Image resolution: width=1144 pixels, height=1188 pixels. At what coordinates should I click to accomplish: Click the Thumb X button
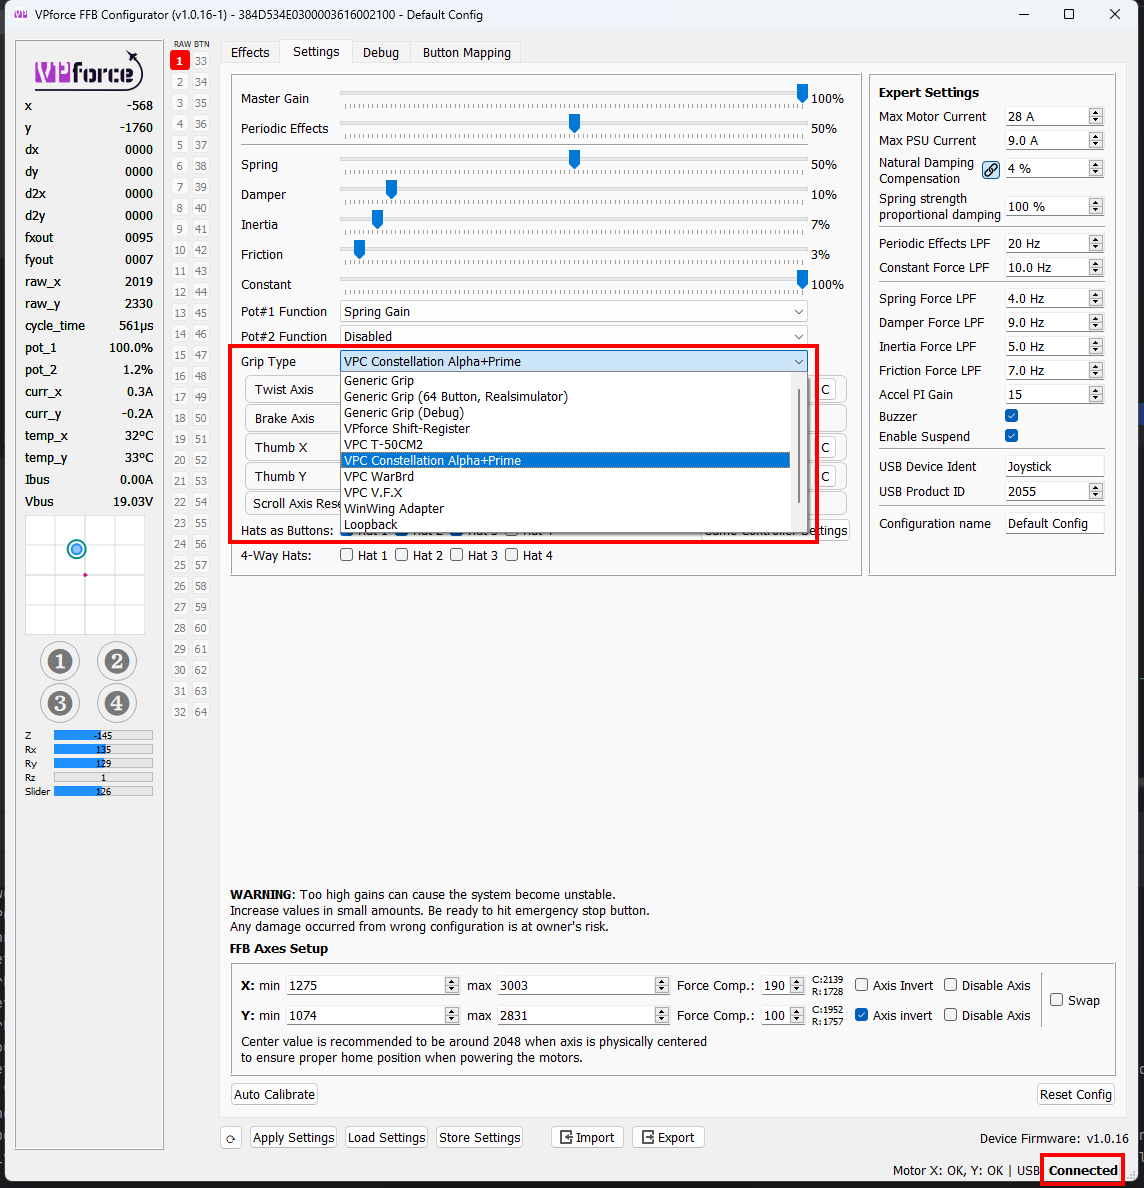point(293,447)
